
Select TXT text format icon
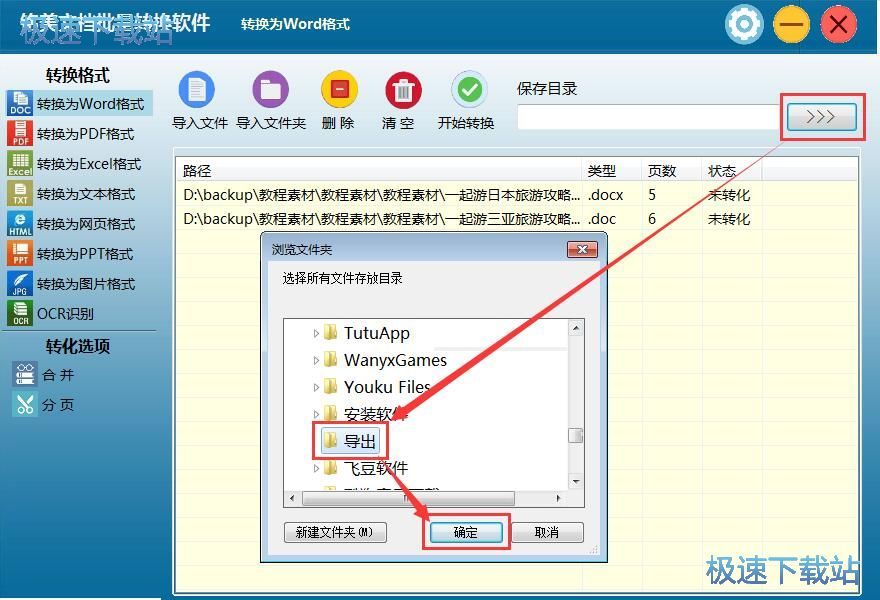tap(20, 193)
